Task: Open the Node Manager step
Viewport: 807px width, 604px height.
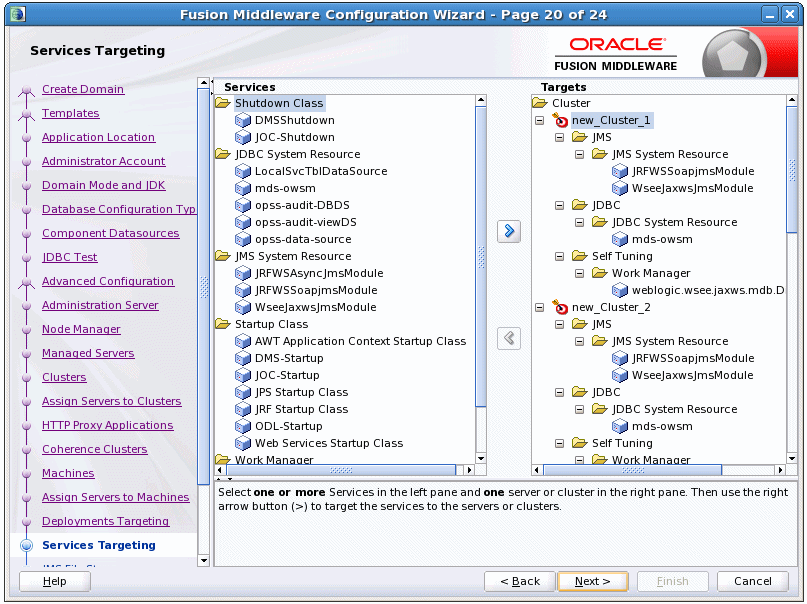Action: (81, 329)
